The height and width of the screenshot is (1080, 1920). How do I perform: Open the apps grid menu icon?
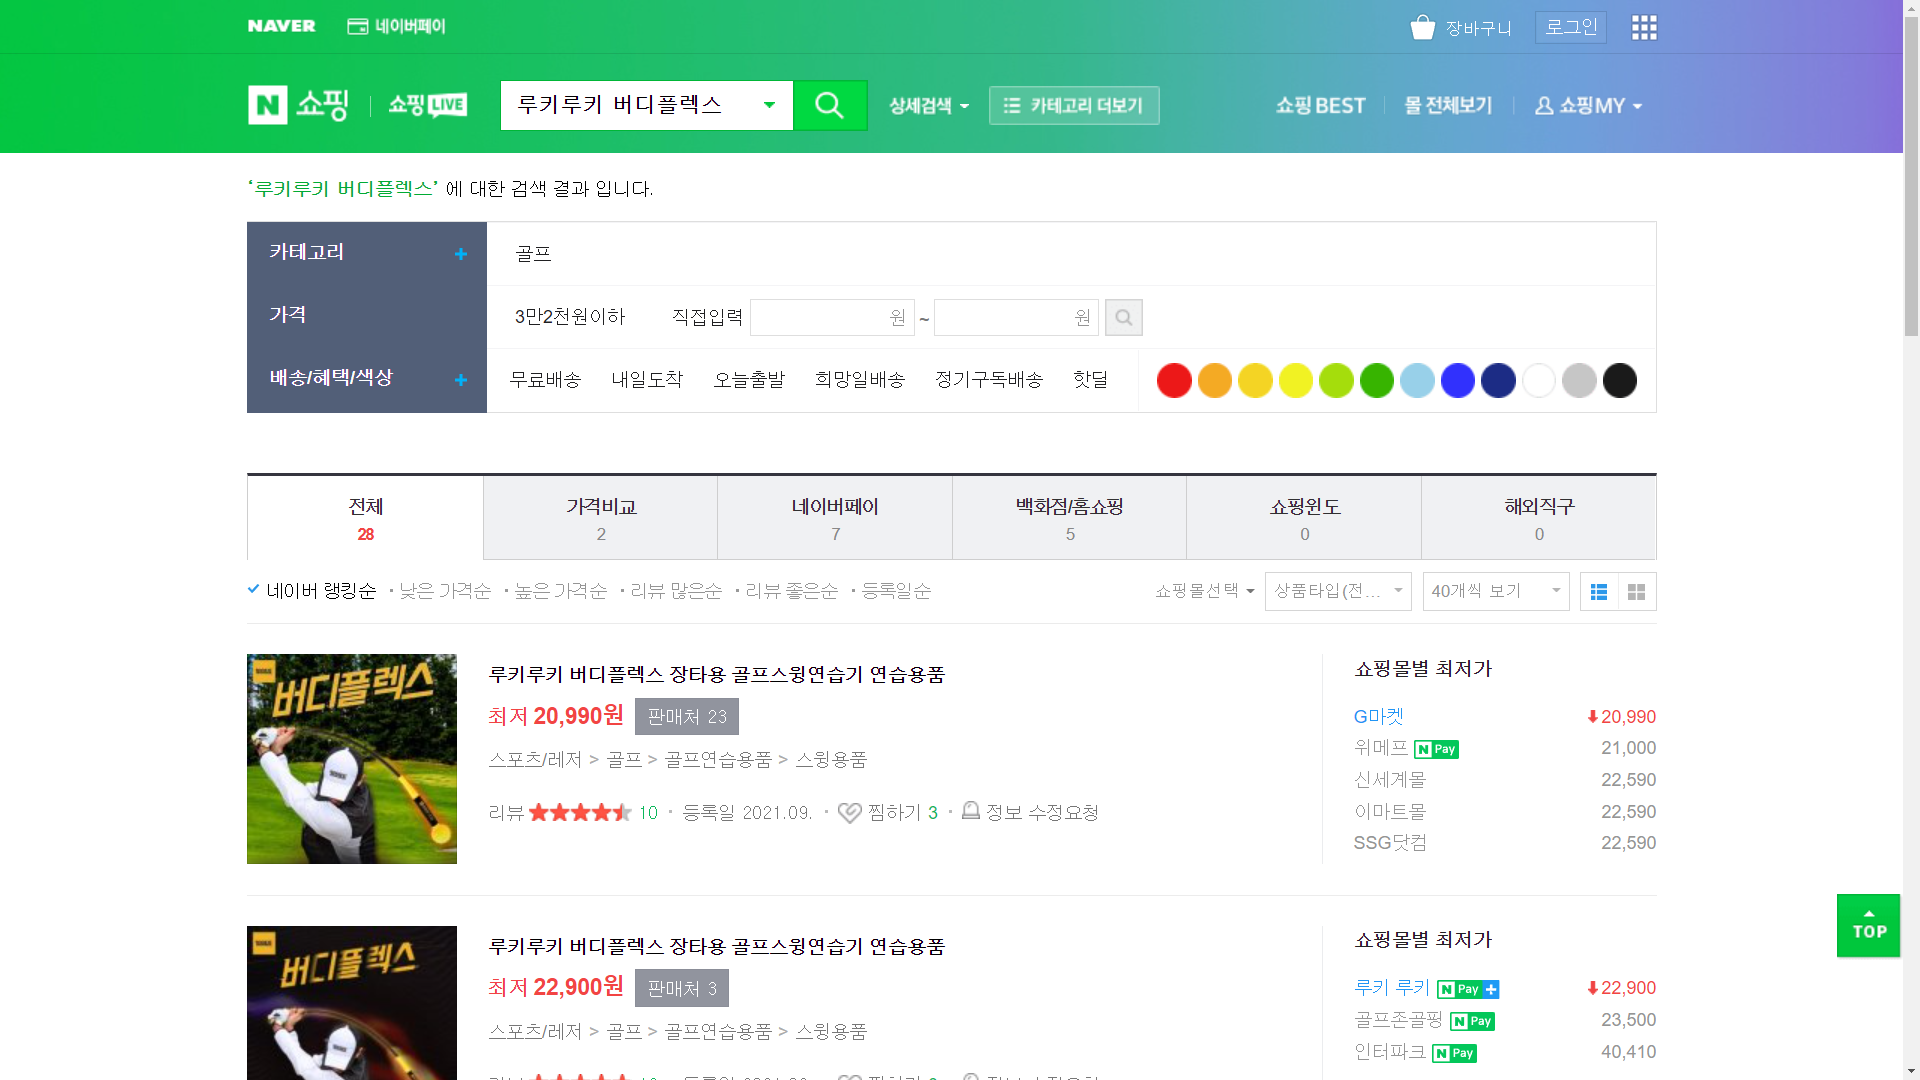point(1644,27)
